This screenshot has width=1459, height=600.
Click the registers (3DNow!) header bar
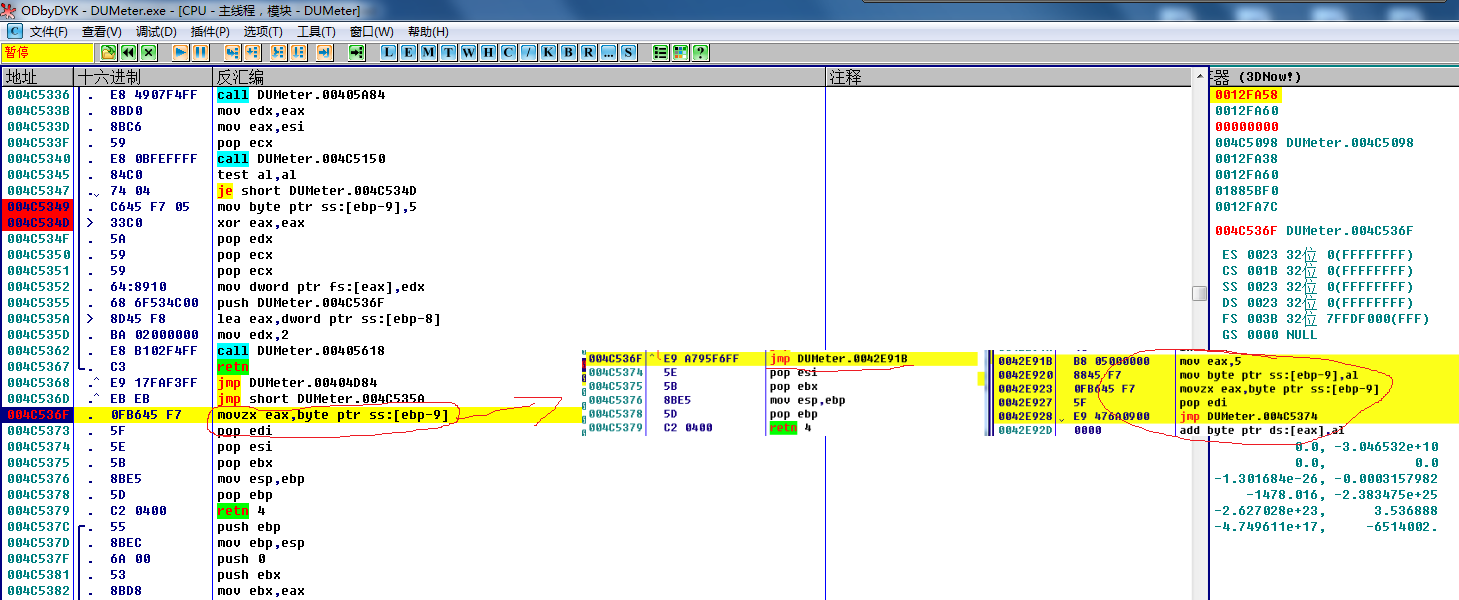(x=1334, y=77)
